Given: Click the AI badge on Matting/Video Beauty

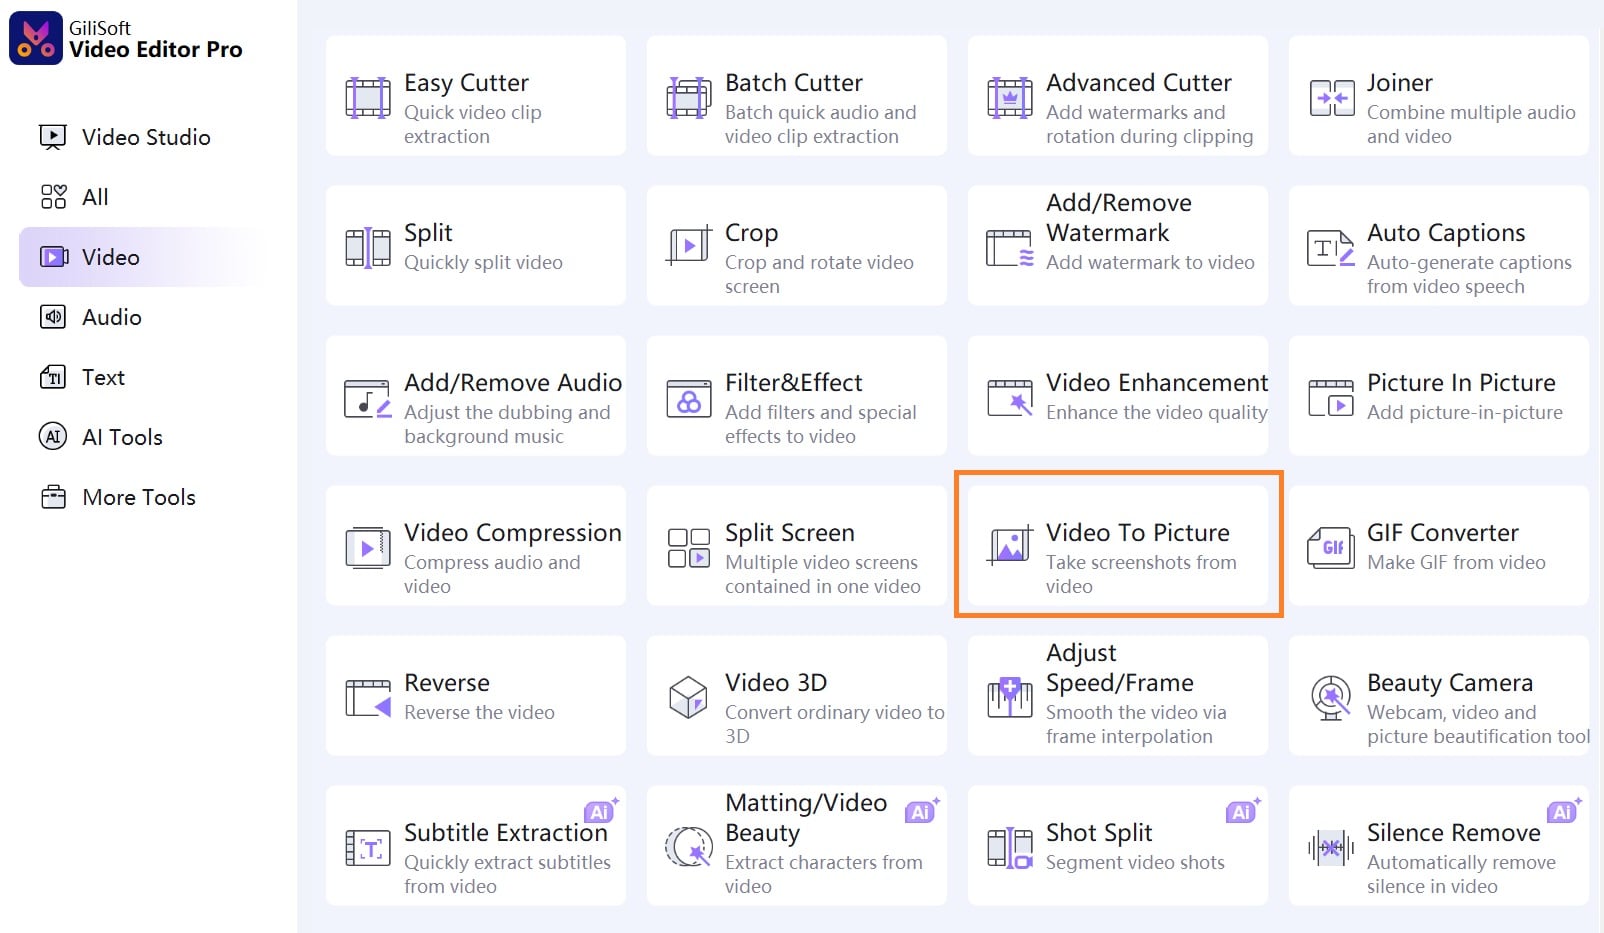Looking at the screenshot, I should pyautogui.click(x=922, y=810).
